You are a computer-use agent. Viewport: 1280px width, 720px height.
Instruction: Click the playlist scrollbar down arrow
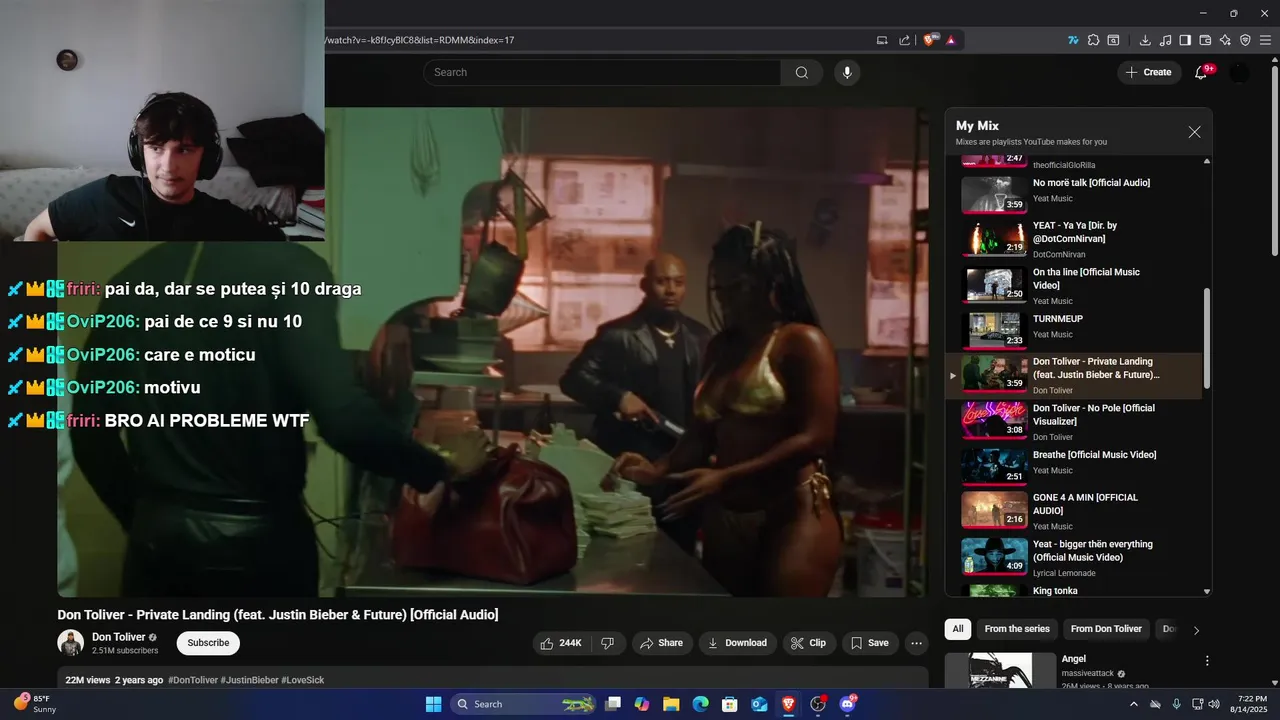pos(1207,592)
